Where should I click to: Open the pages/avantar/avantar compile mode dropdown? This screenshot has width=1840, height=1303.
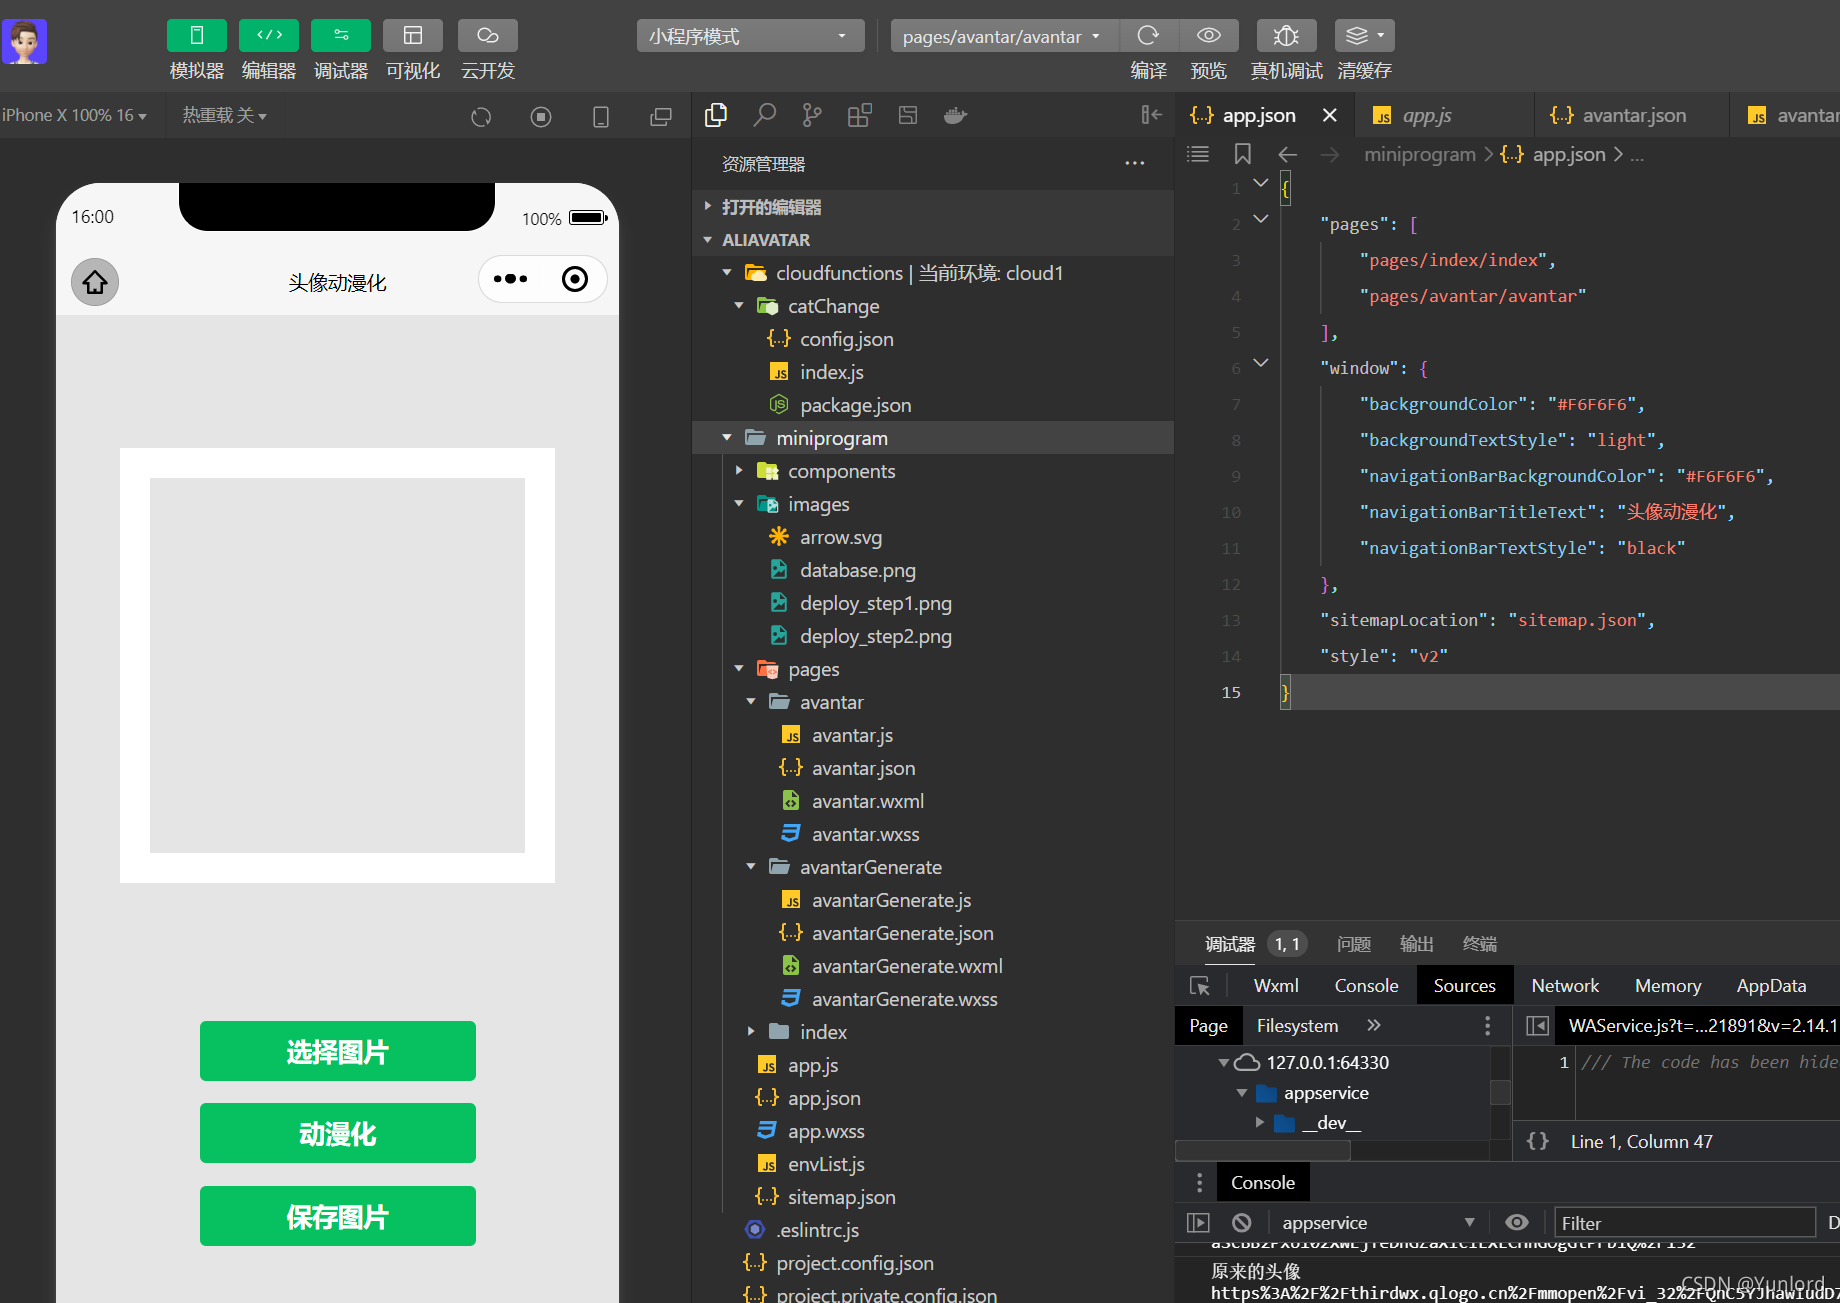[1004, 36]
